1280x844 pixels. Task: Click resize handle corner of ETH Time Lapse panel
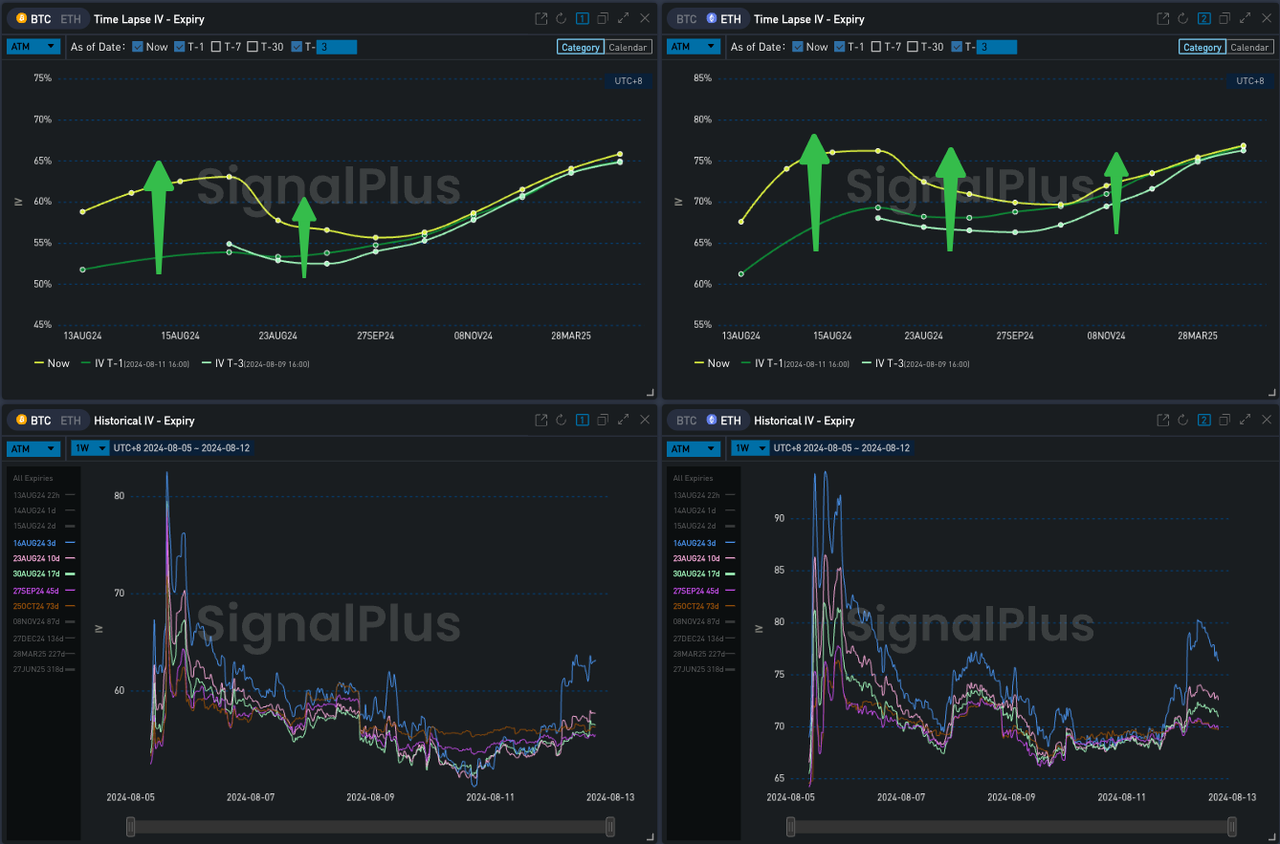(1273, 393)
